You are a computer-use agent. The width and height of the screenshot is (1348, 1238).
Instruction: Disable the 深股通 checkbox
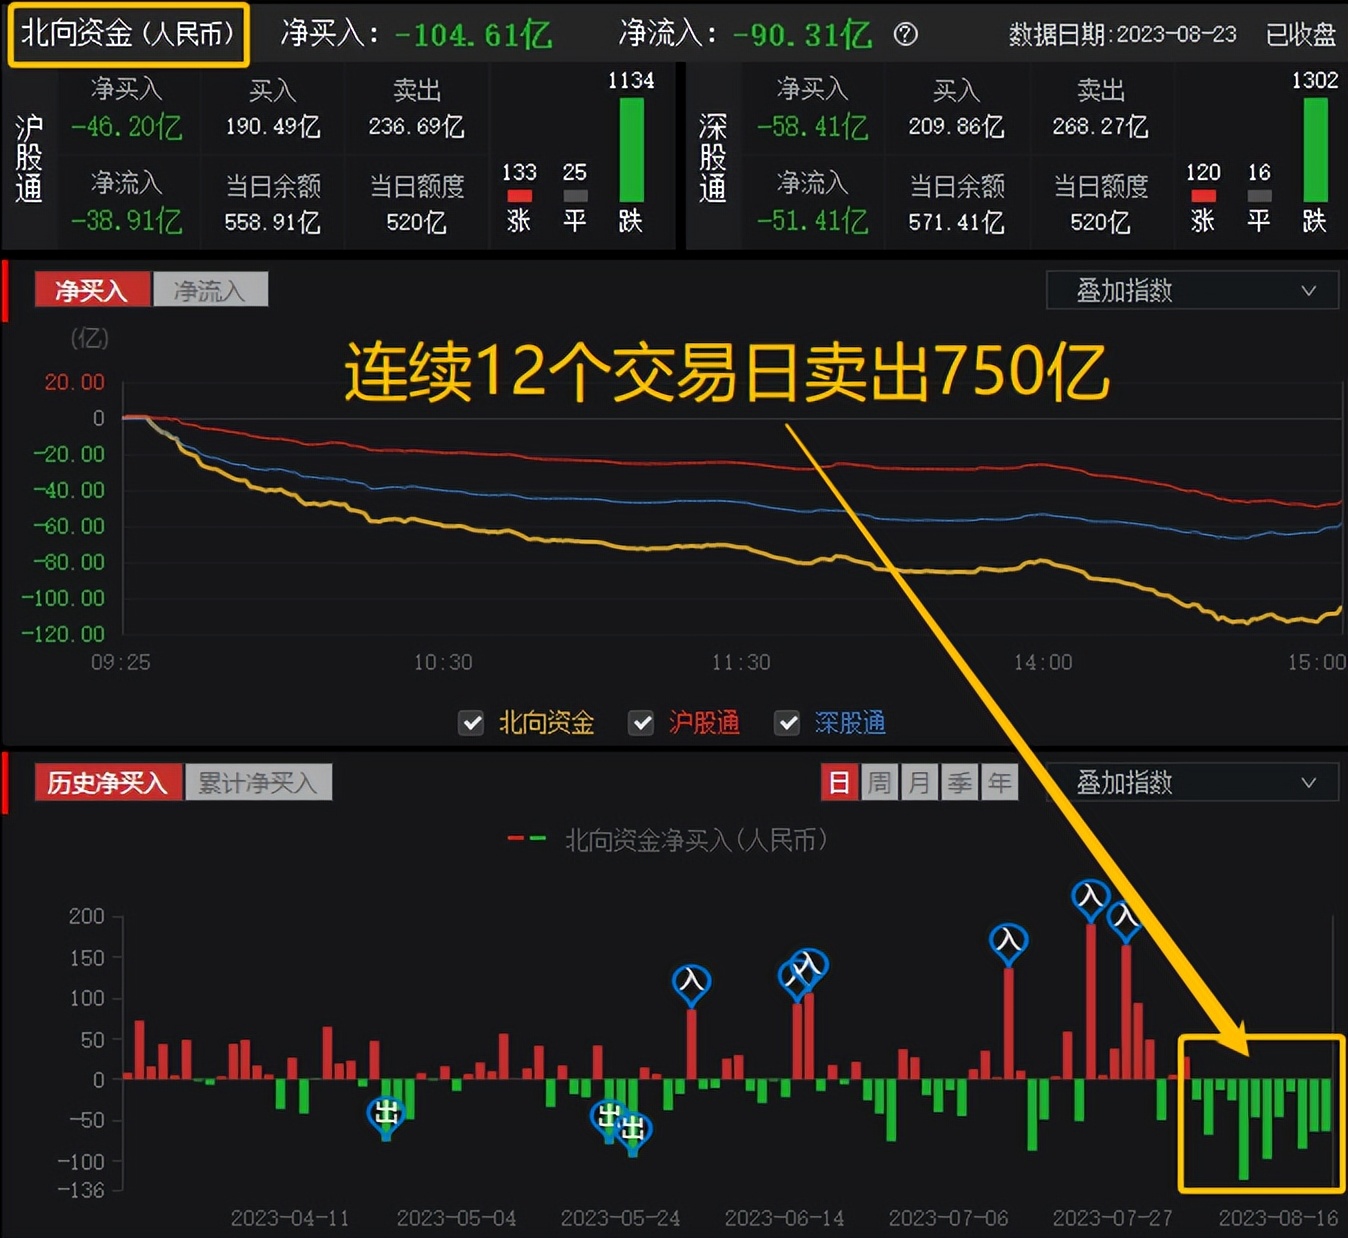[x=787, y=723]
